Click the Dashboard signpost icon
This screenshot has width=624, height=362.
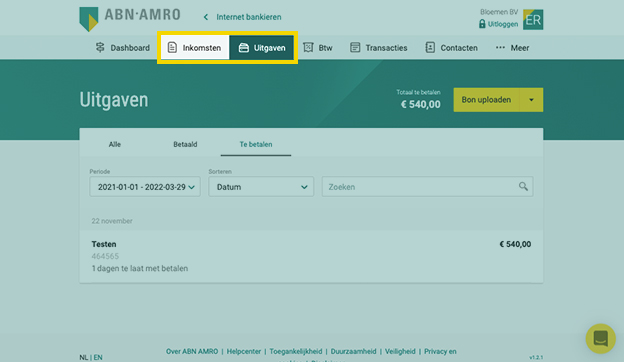(x=100, y=48)
